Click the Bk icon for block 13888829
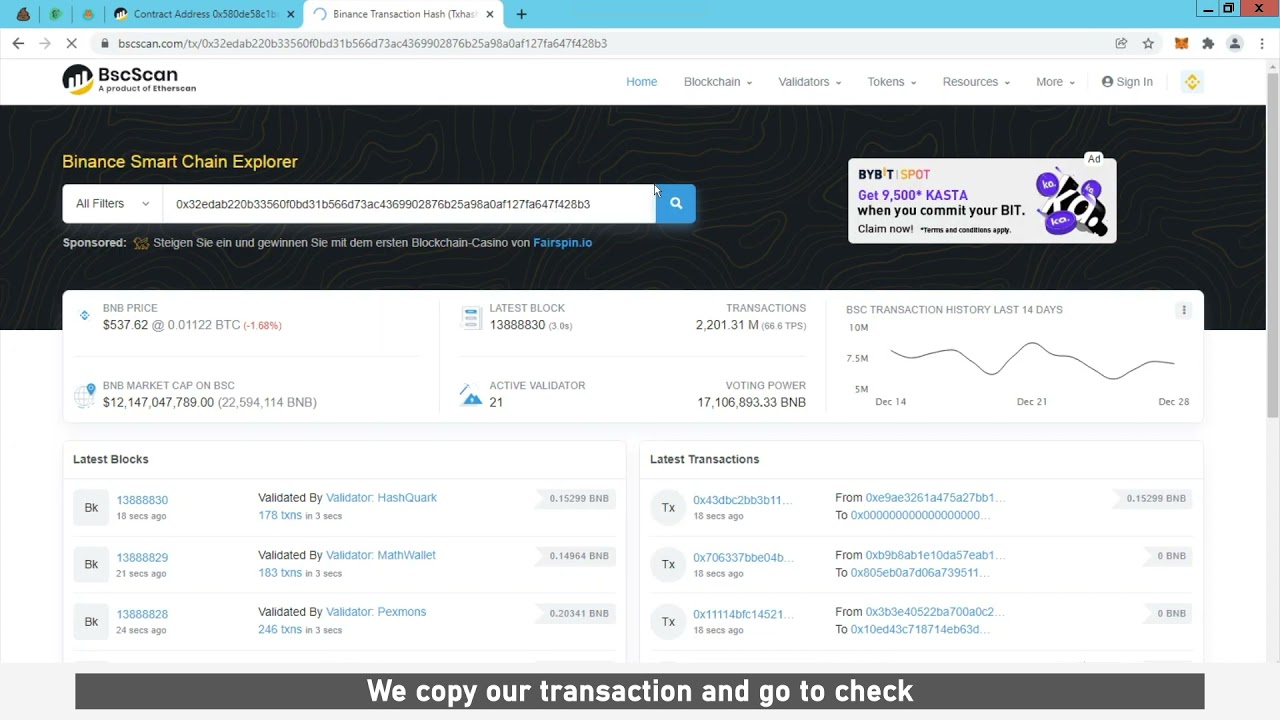The width and height of the screenshot is (1280, 720). coord(91,565)
